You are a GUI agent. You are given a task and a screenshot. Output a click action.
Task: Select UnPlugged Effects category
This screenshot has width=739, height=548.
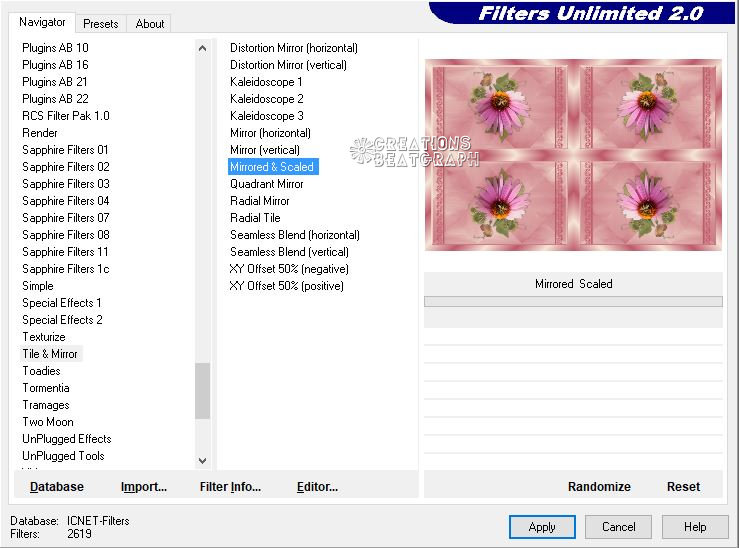click(66, 439)
